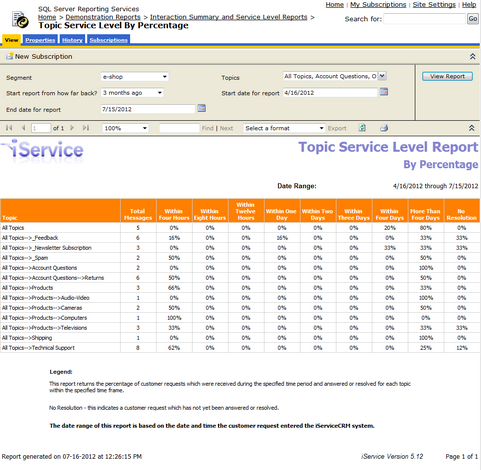Click the No Resolution column header

point(462,211)
